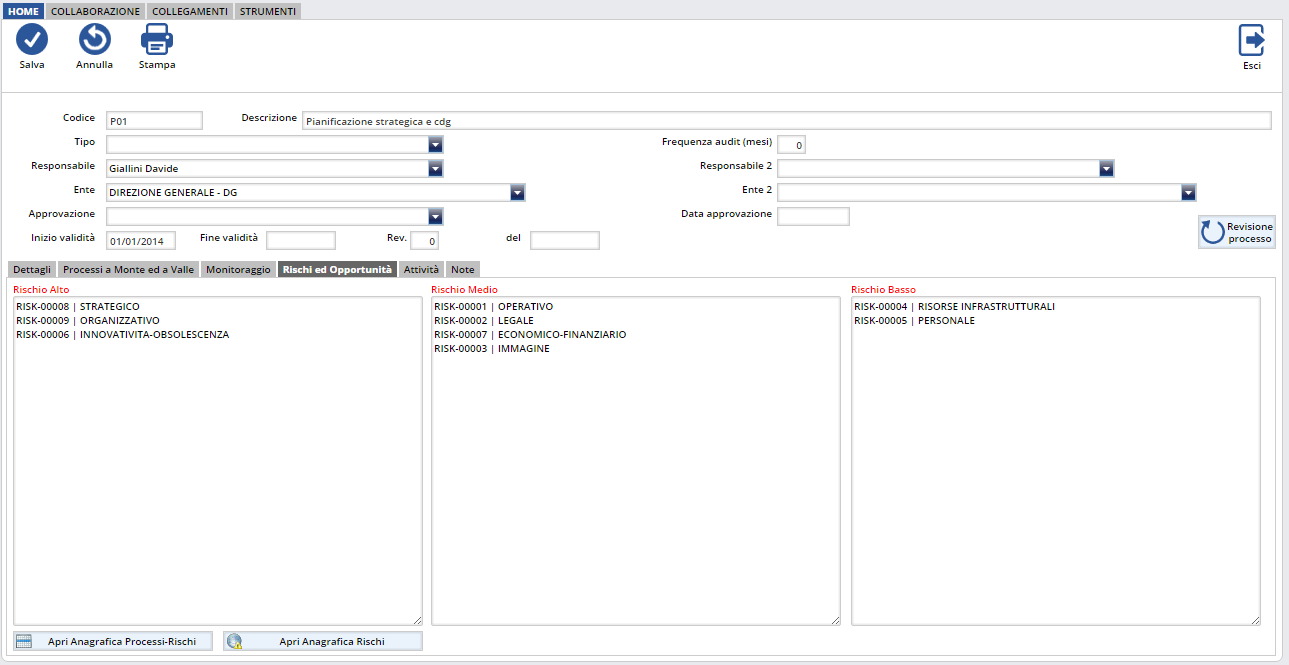This screenshot has height=665, width=1289.
Task: Click the Salva checkmark icon
Action: pos(32,40)
